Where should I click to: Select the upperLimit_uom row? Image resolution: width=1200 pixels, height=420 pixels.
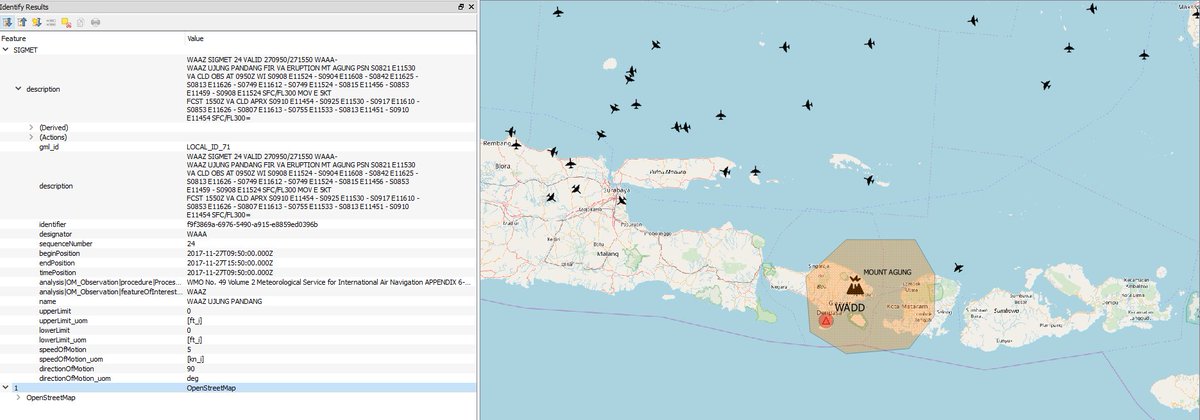237,320
